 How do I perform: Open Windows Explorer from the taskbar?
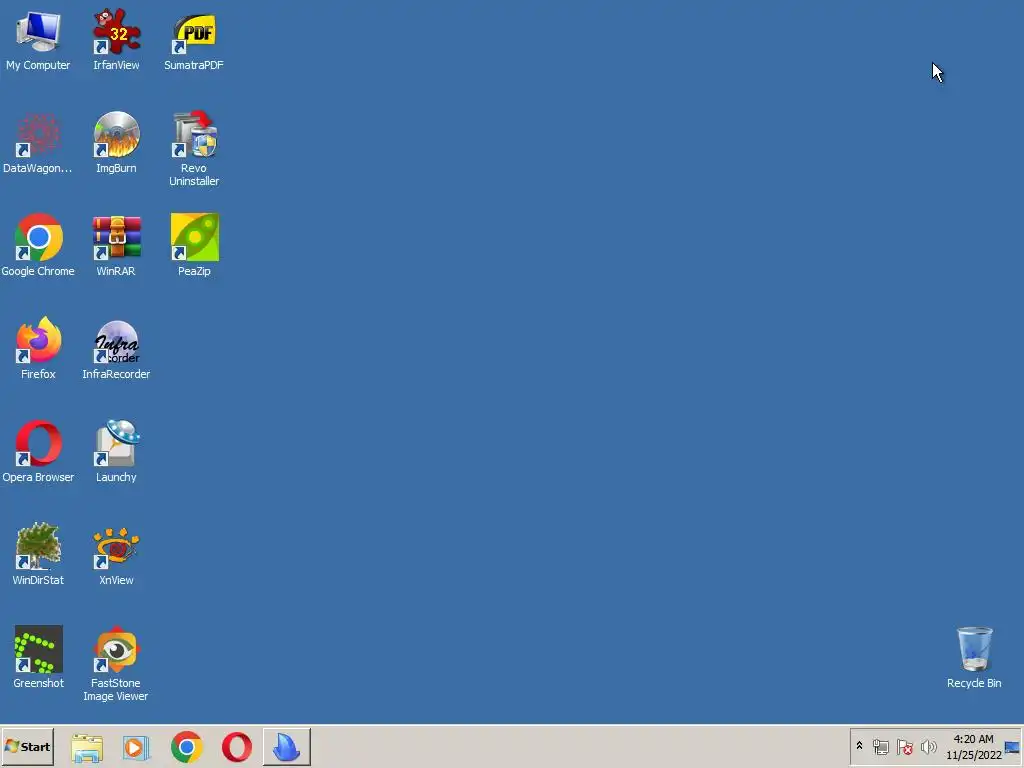(87, 747)
